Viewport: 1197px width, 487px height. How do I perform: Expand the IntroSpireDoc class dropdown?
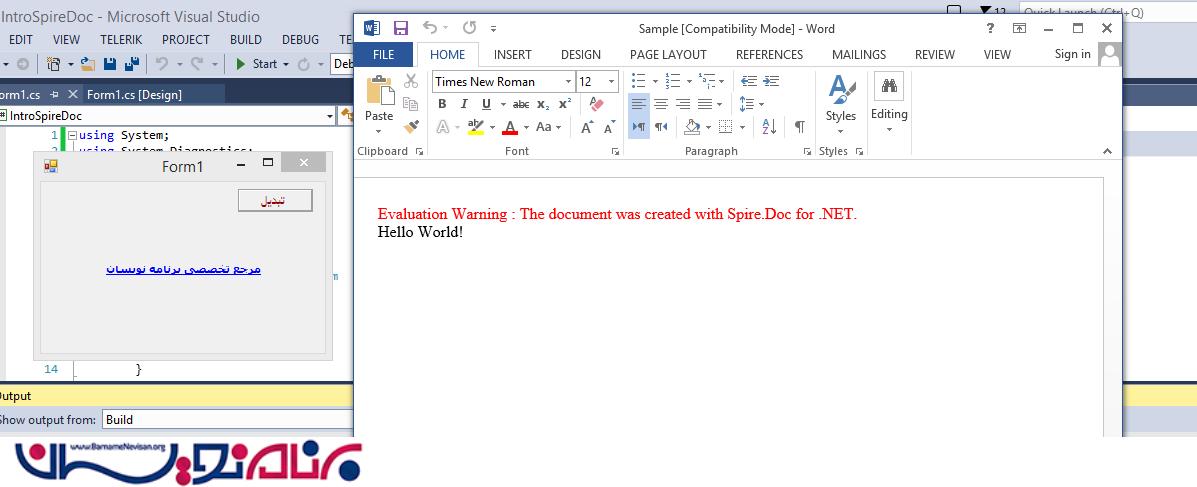329,116
